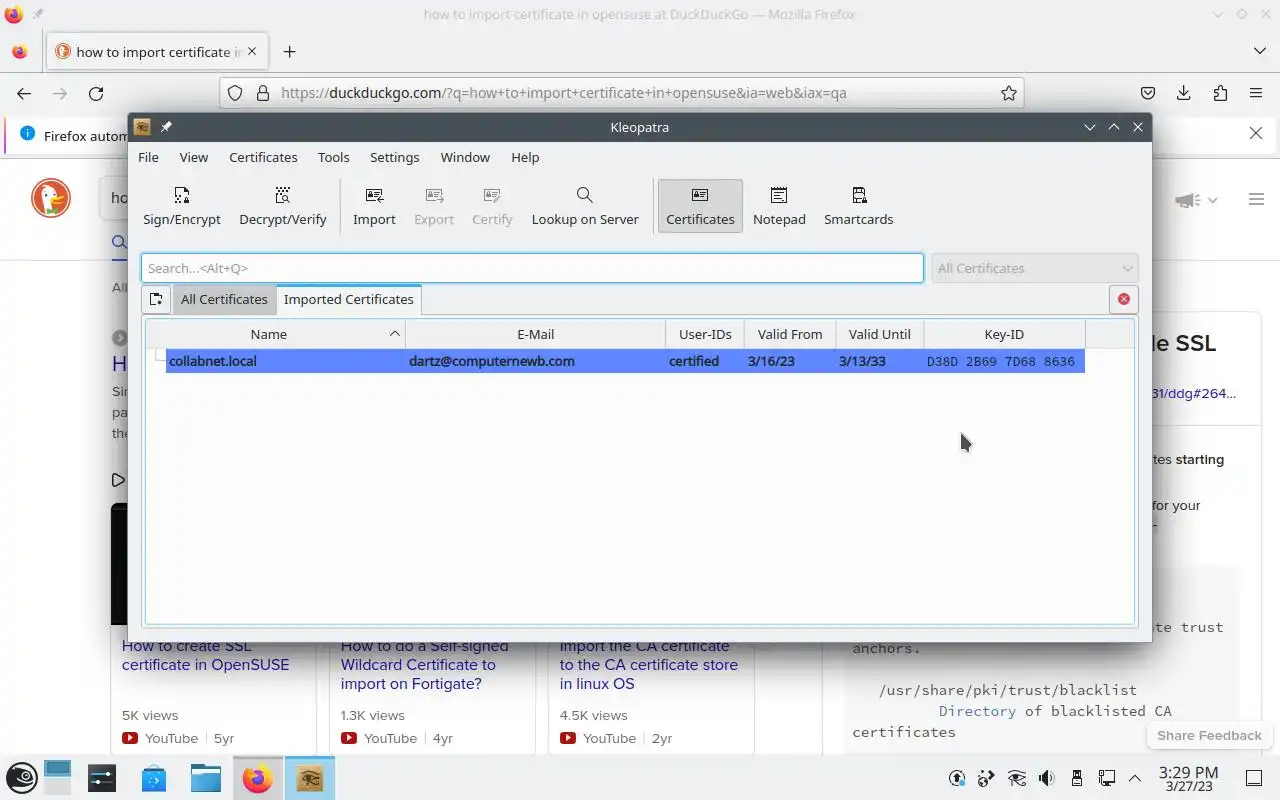Reload the DuckDuckGo page in Firefox
The height and width of the screenshot is (800, 1280).
96,93
